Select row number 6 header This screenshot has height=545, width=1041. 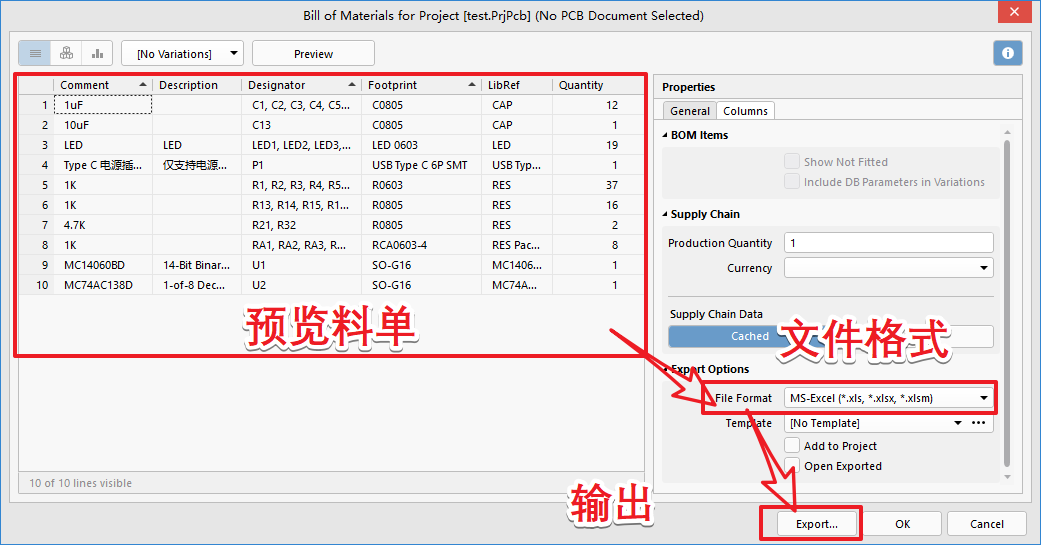coord(37,205)
